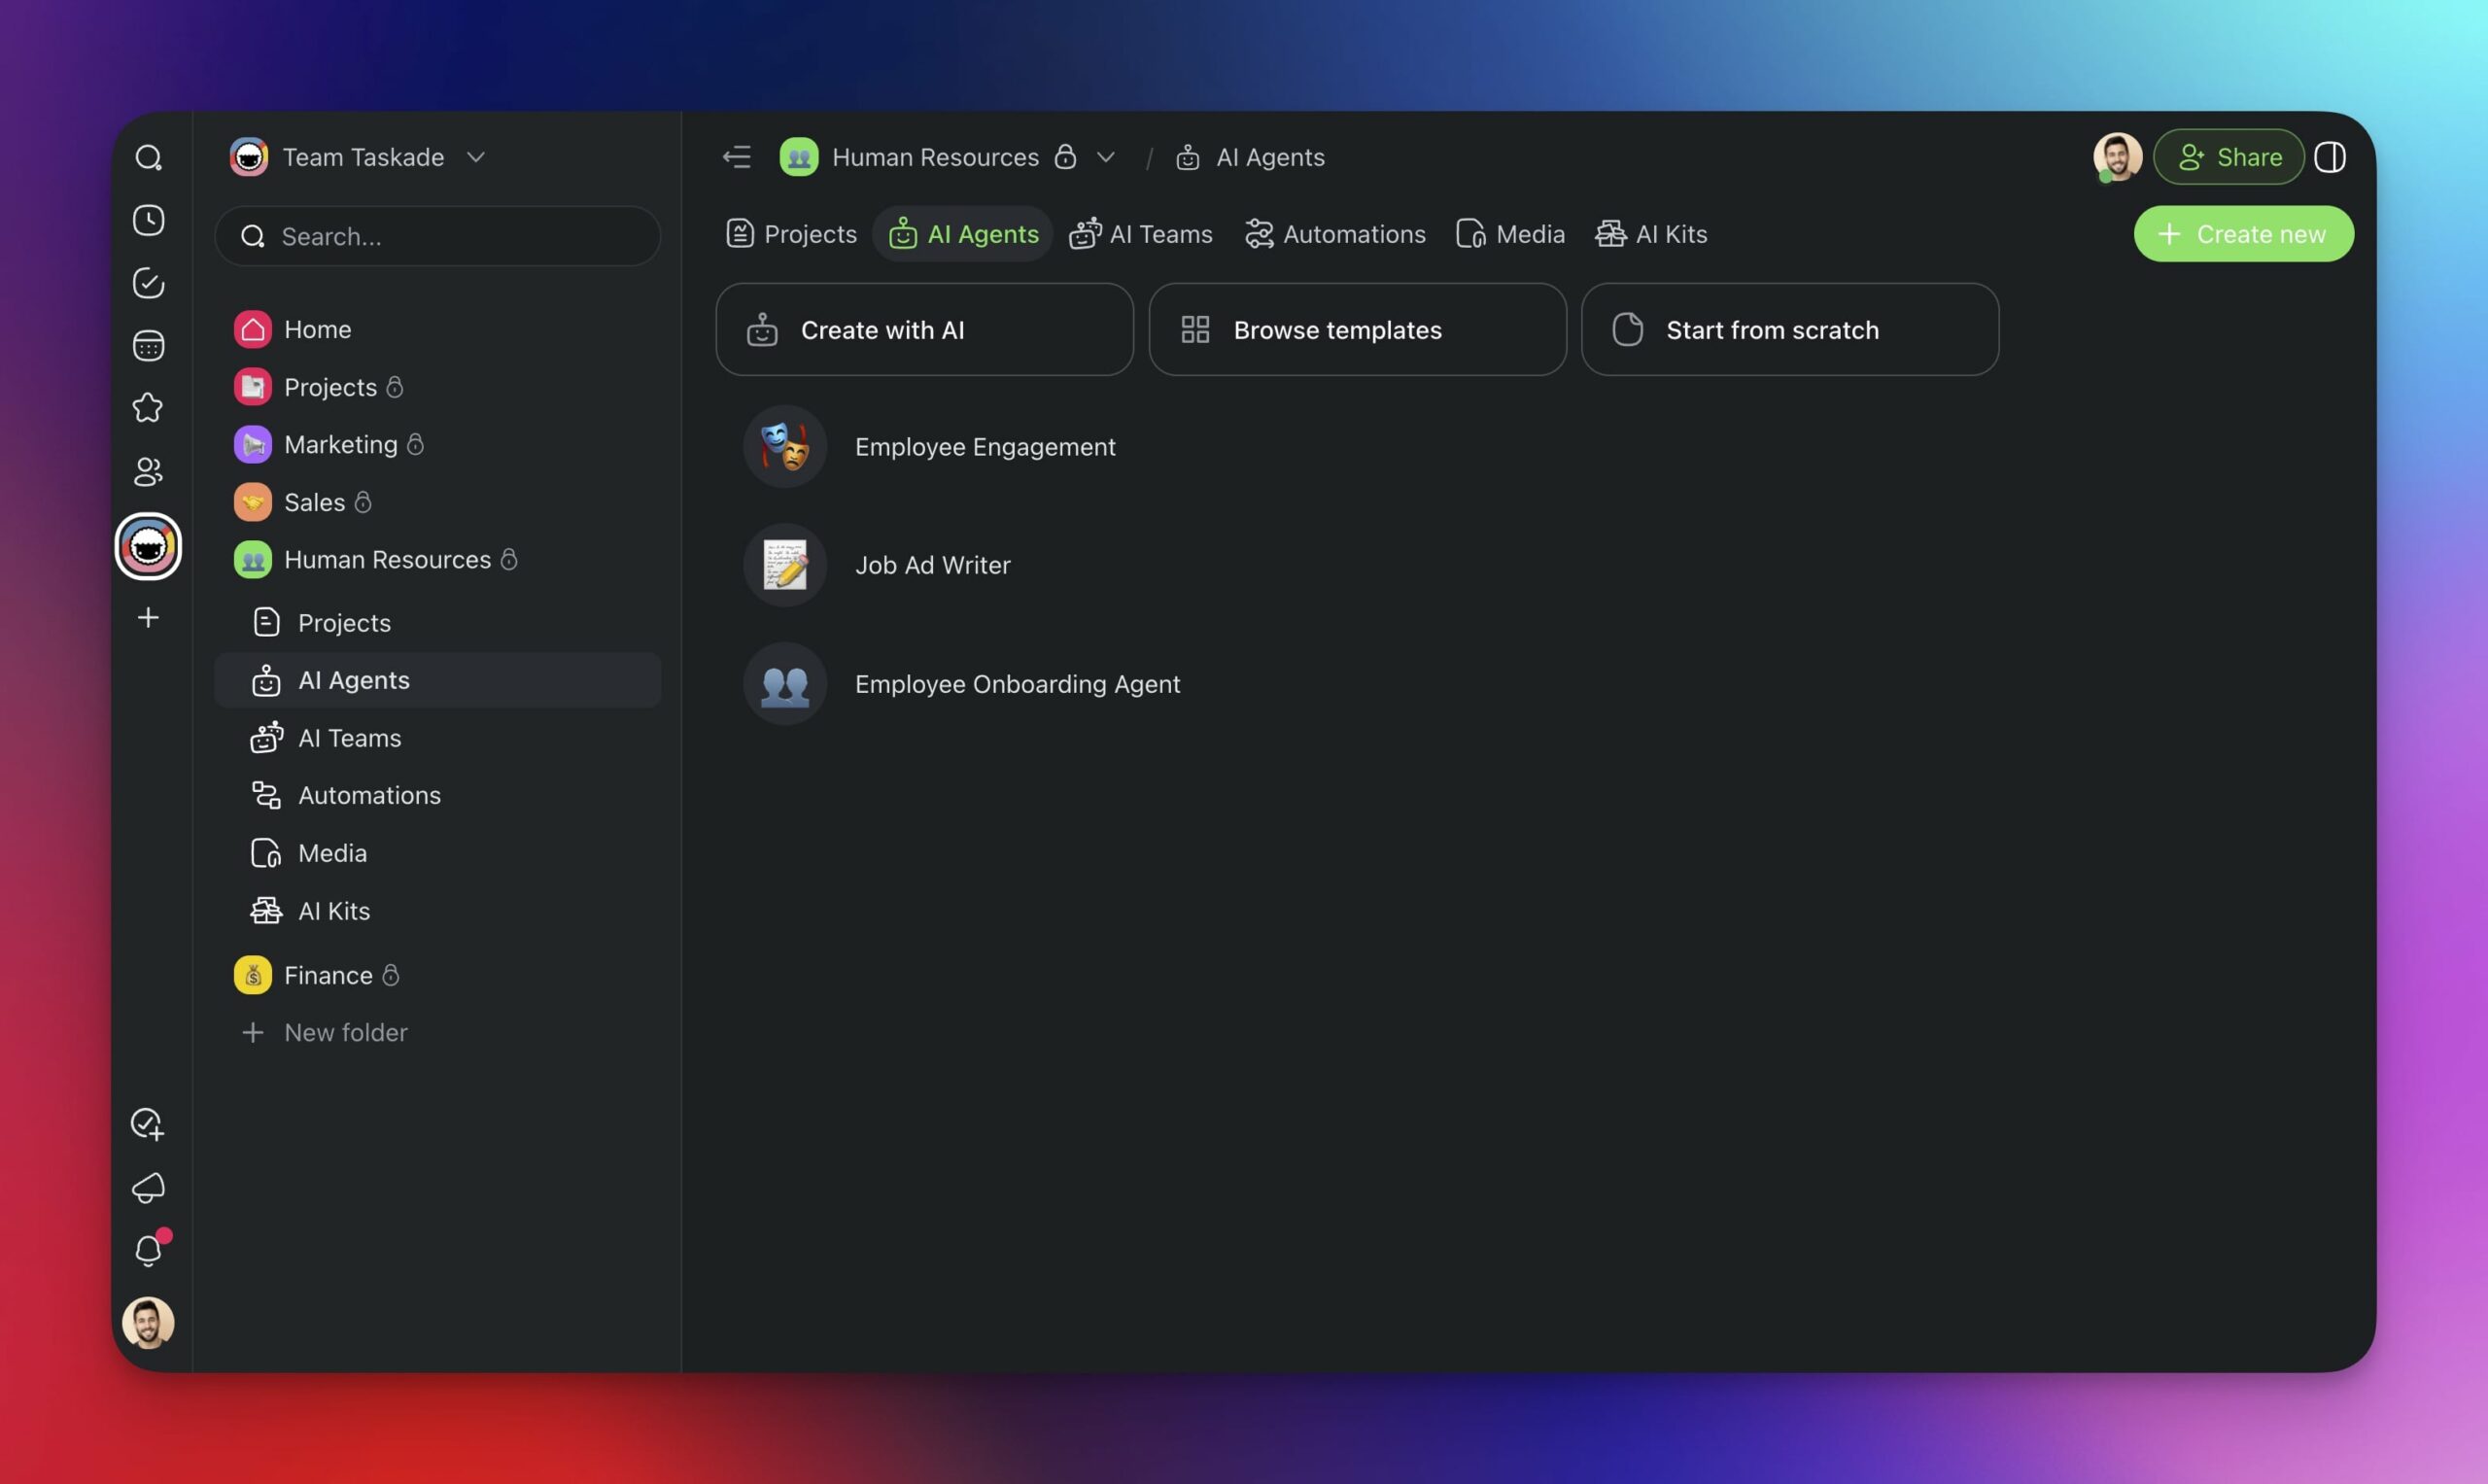Collapse the left sidebar
Image resolution: width=2488 pixels, height=1484 pixels.
(736, 157)
